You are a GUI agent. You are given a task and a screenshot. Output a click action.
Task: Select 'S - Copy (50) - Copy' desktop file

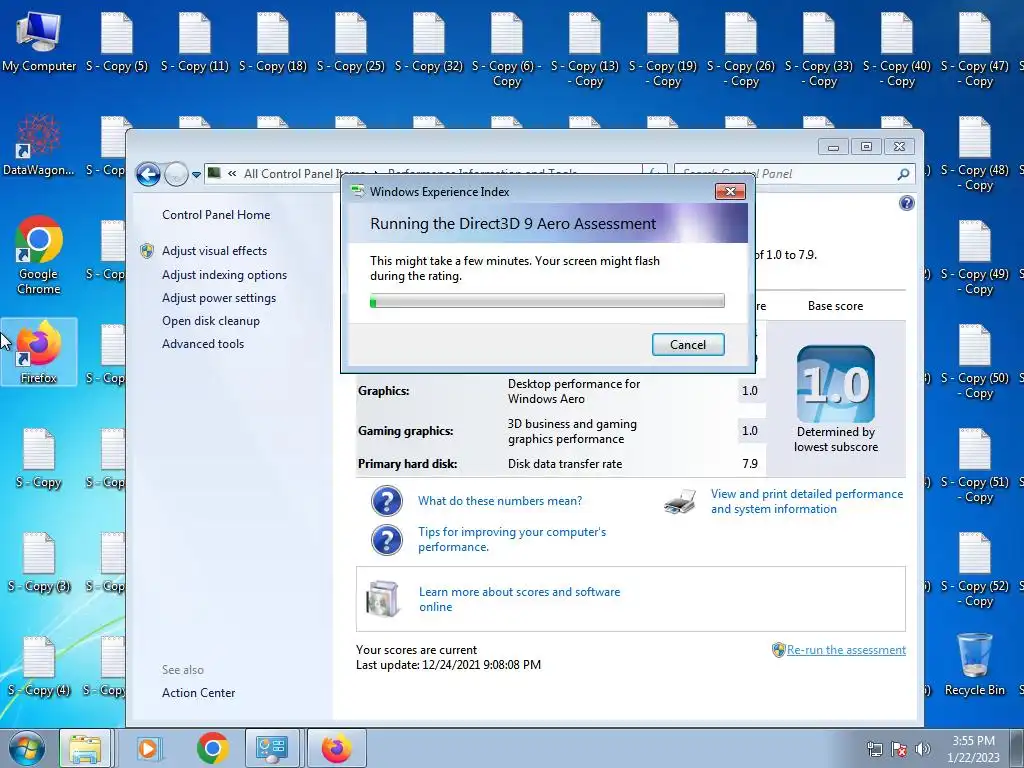click(974, 361)
